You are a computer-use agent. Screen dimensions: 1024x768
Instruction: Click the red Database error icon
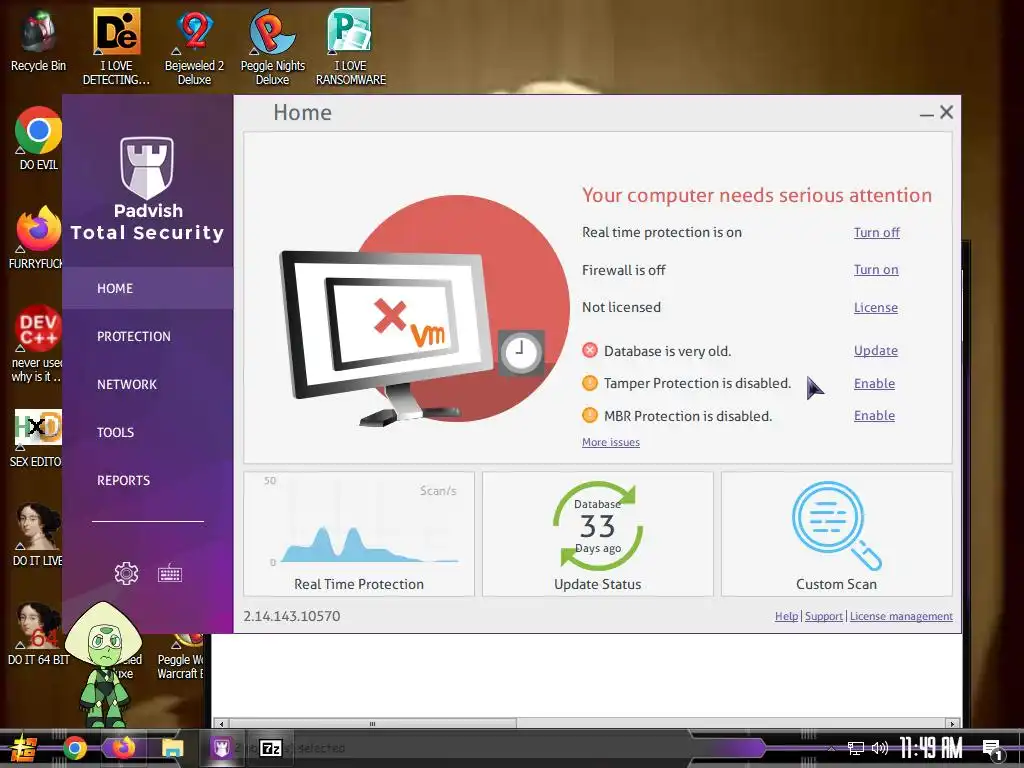point(590,351)
